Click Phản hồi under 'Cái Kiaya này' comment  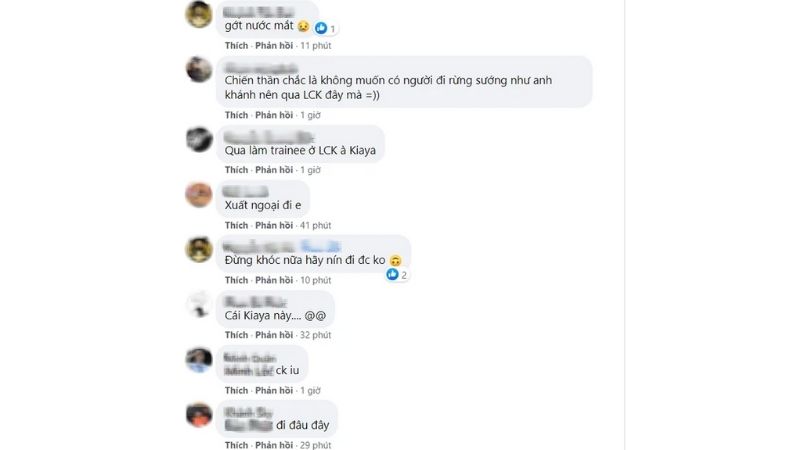tap(274, 335)
